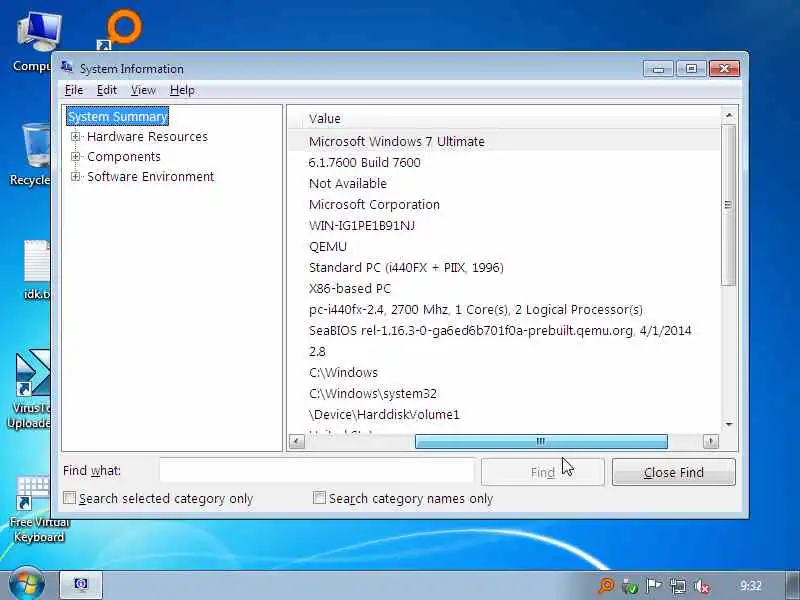The height and width of the screenshot is (600, 800).
Task: Open the network tray icon
Action: click(678, 586)
